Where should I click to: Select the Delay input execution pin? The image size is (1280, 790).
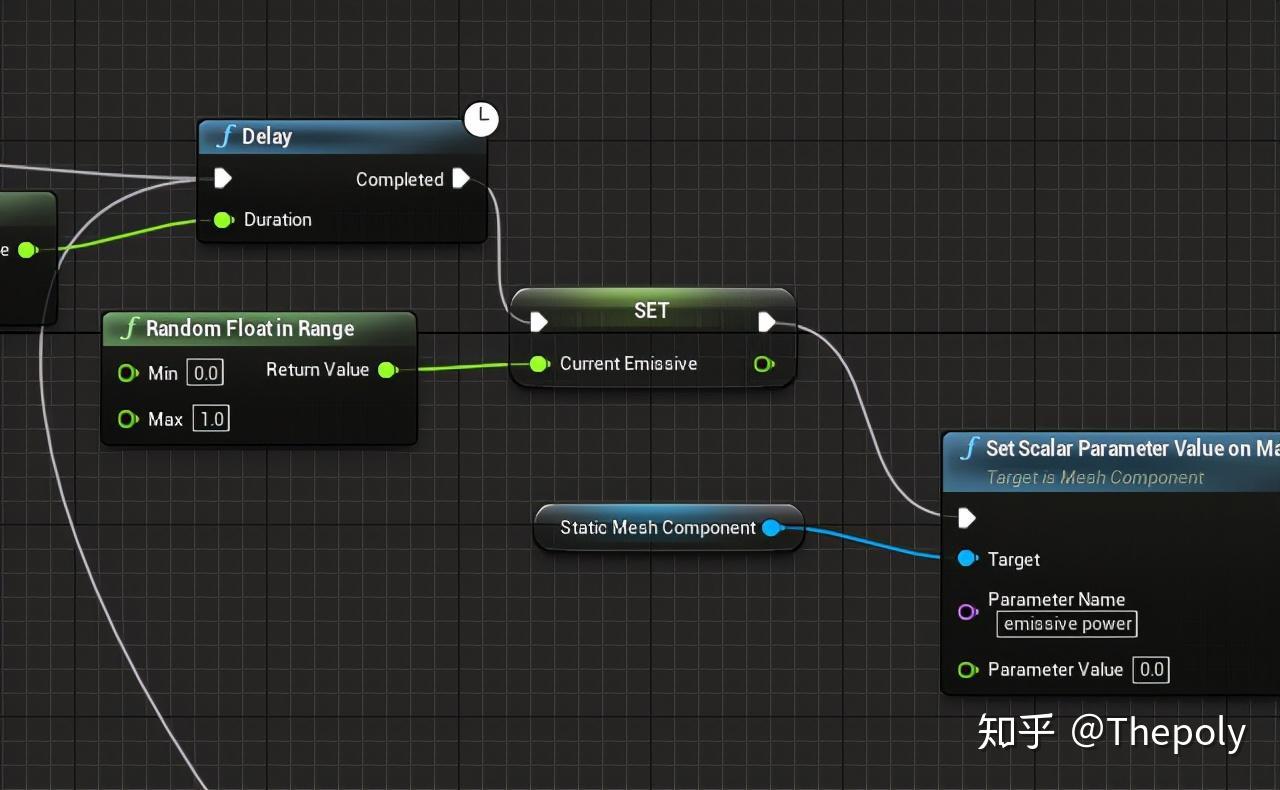pyautogui.click(x=223, y=178)
